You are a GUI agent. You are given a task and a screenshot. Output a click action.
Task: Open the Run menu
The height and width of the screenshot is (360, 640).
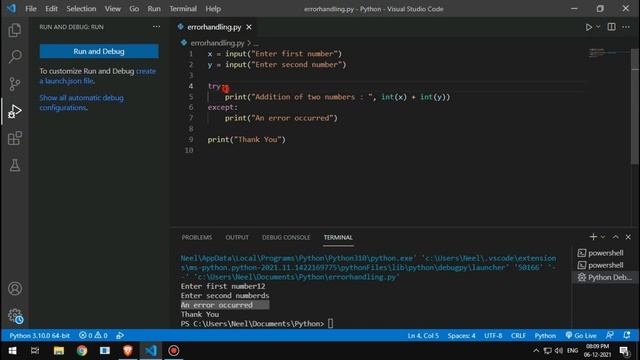[154, 9]
